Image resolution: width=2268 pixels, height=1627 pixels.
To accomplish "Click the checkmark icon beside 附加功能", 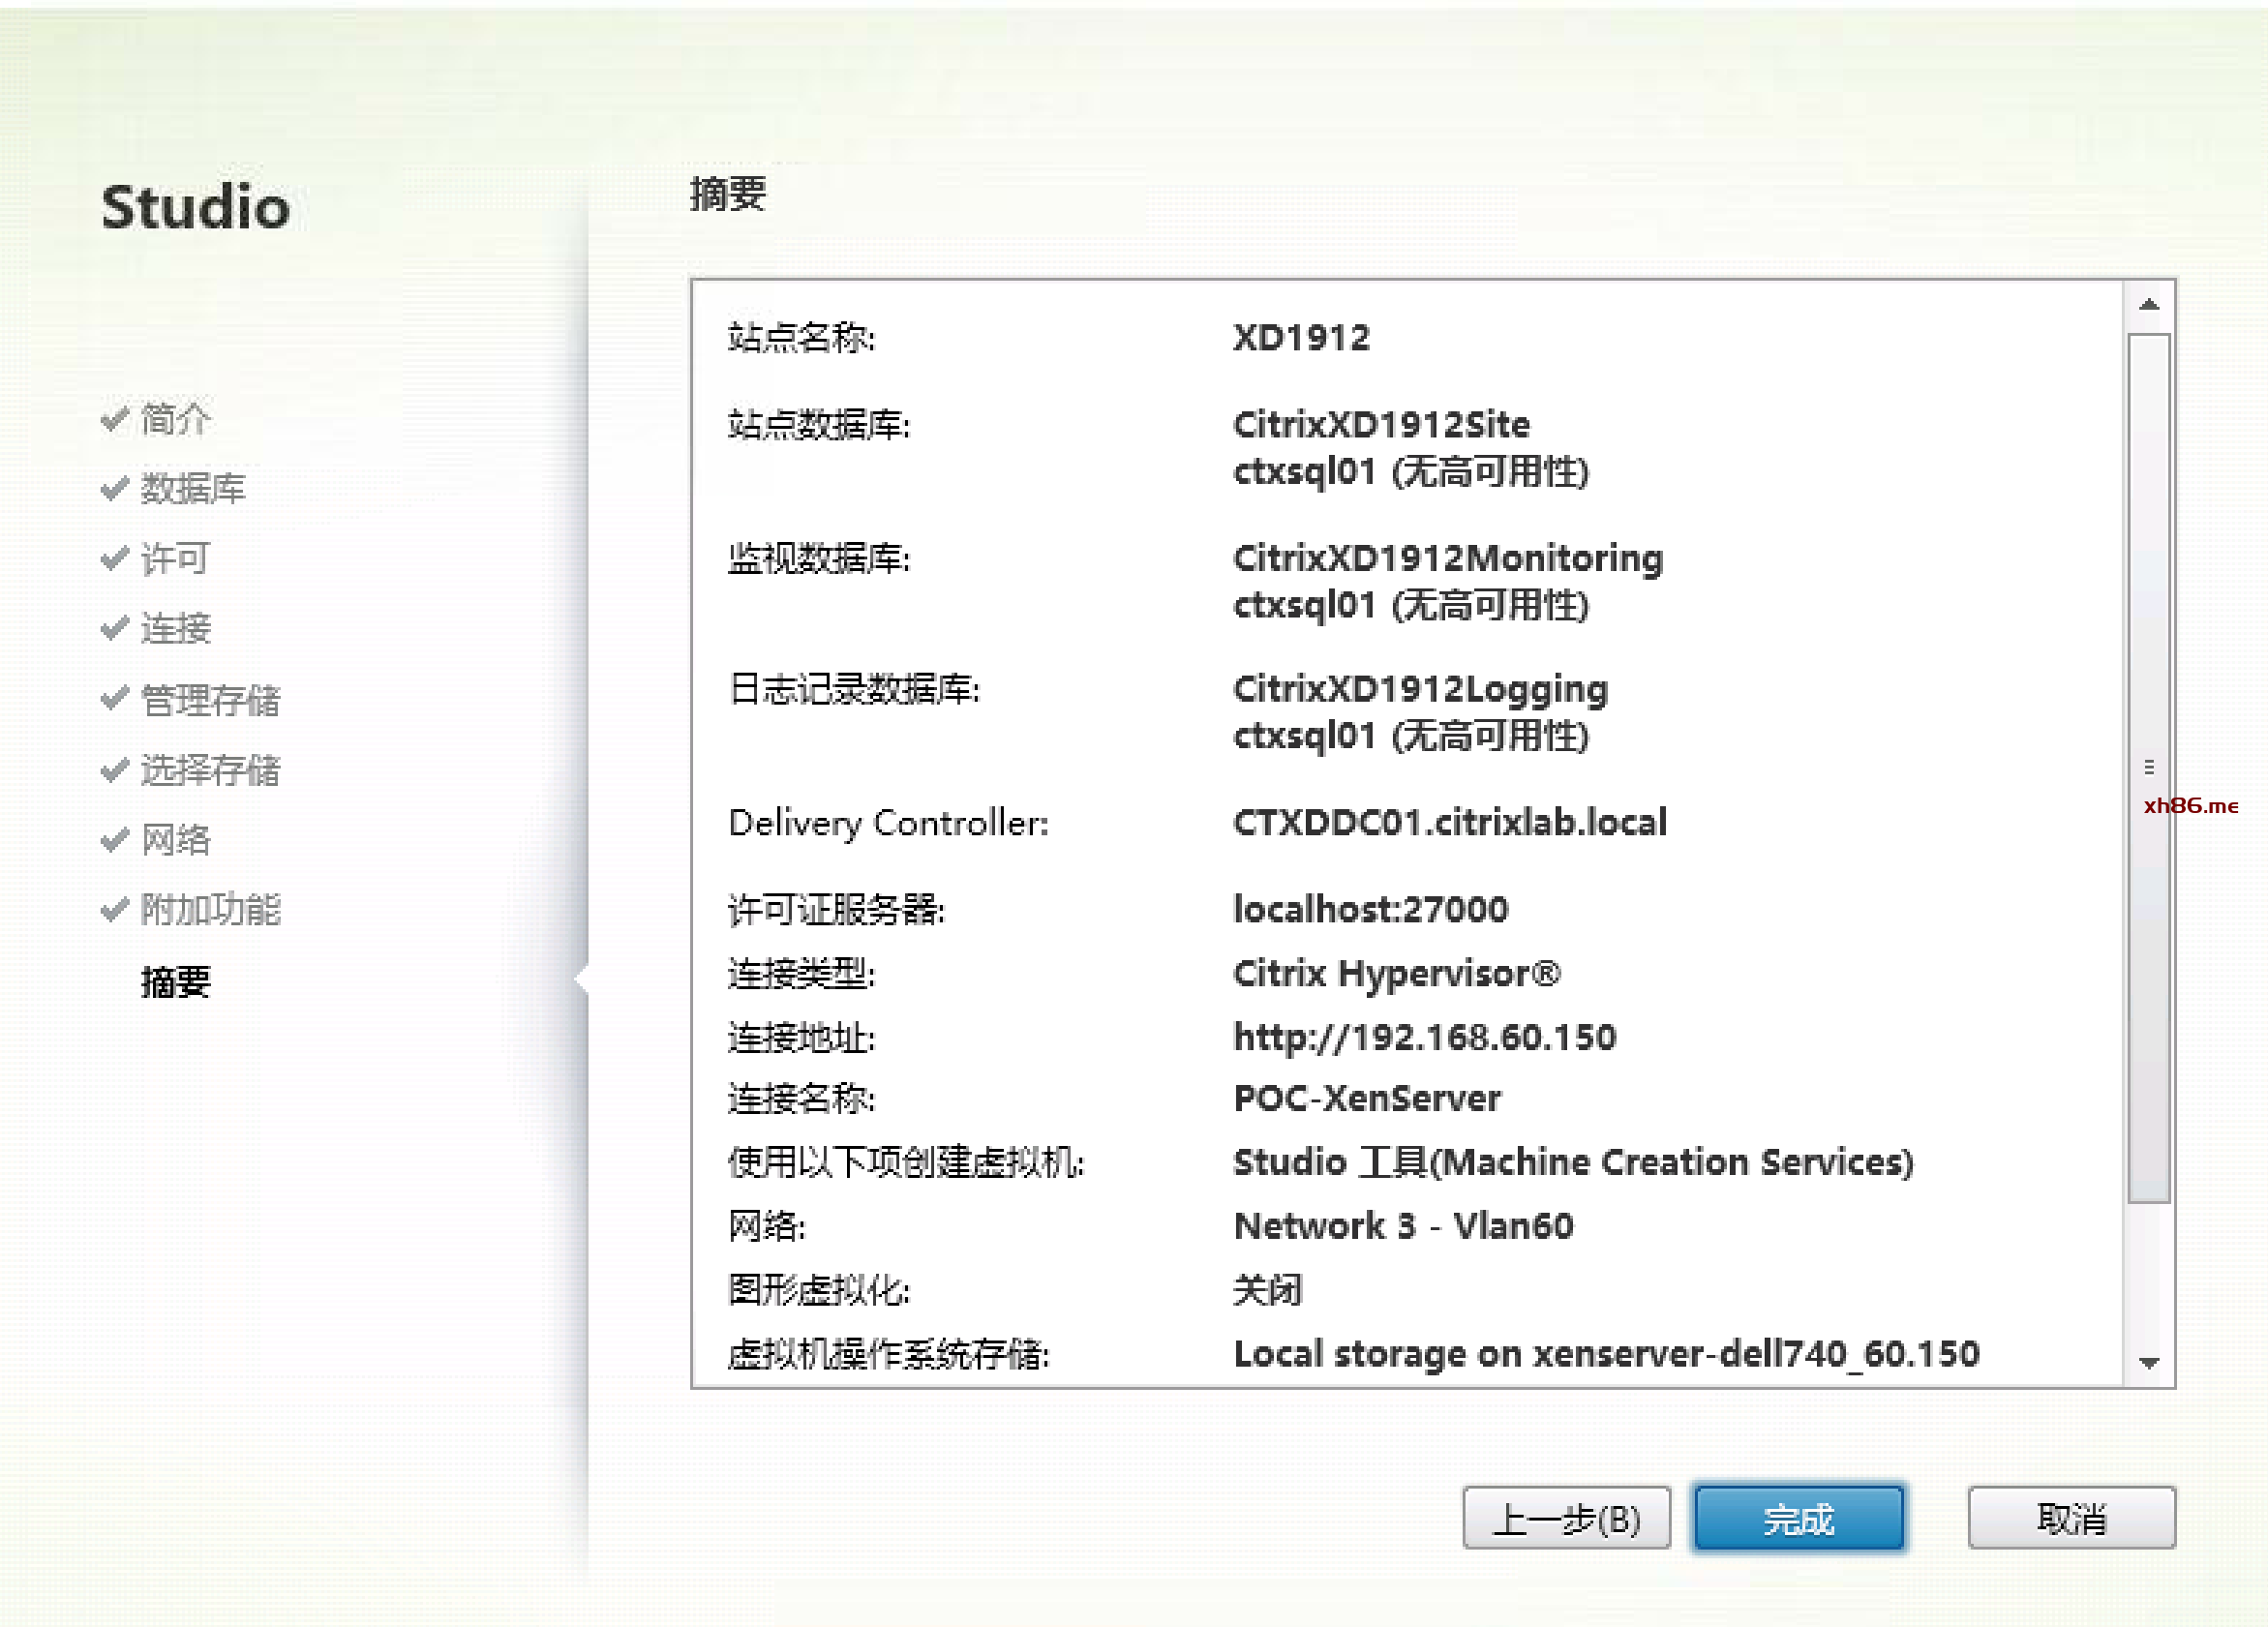I will point(114,909).
